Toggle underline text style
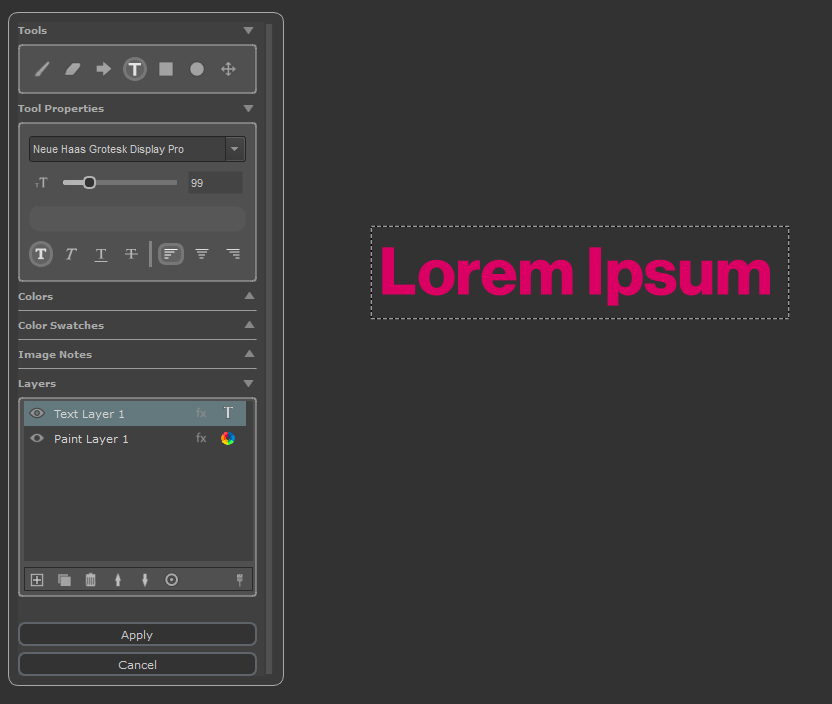Screen dimensions: 832x704 pyautogui.click(x=101, y=254)
